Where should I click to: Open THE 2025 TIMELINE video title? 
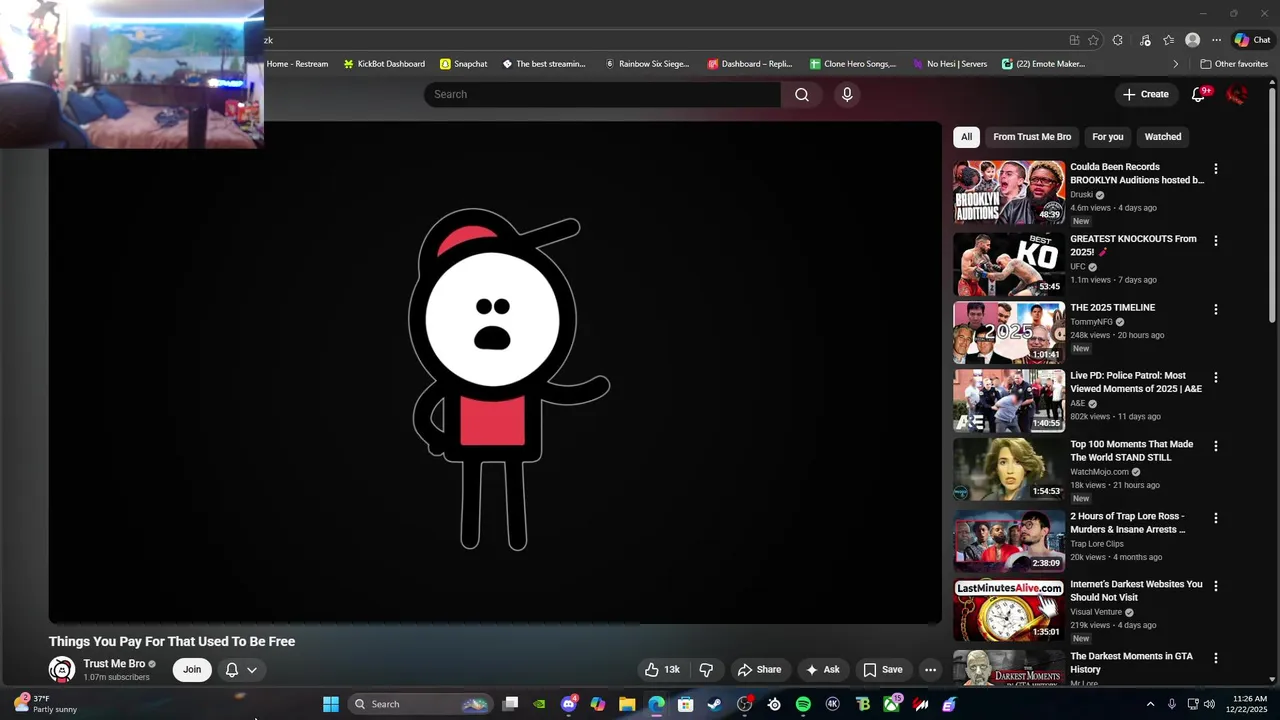point(1112,308)
